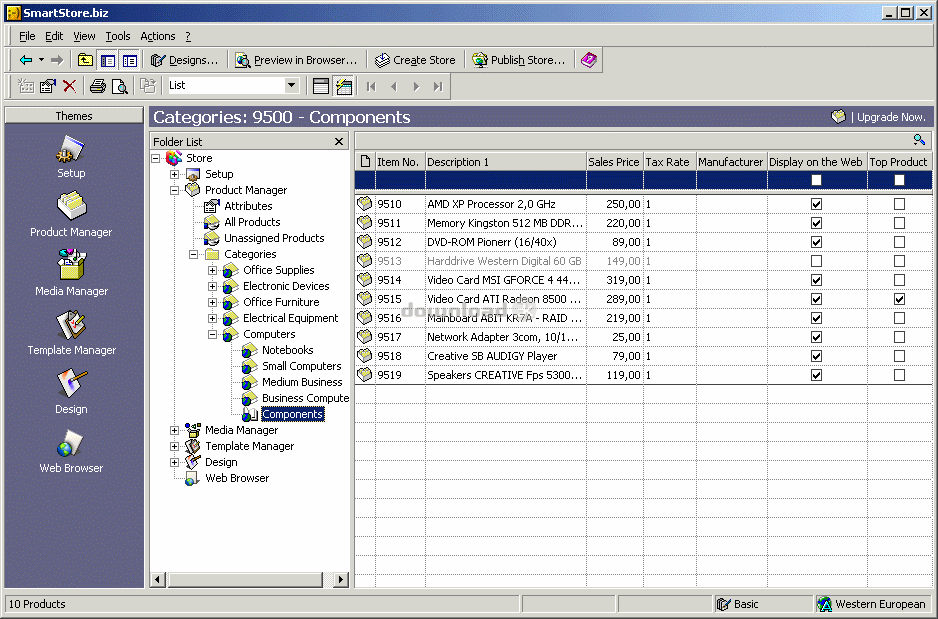The width and height of the screenshot is (938, 619).
Task: Click the search magnifier icon above the grid
Action: click(x=919, y=141)
